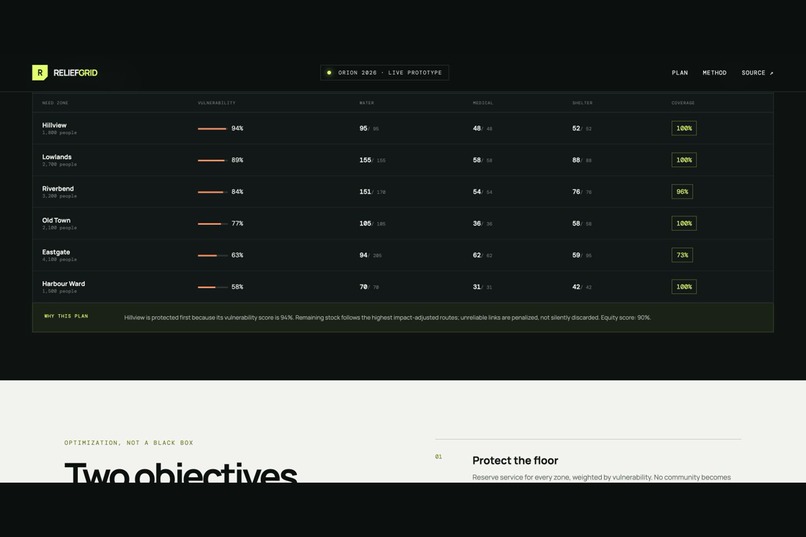
Task: Click the Optimization, not a black box label
Action: point(129,442)
